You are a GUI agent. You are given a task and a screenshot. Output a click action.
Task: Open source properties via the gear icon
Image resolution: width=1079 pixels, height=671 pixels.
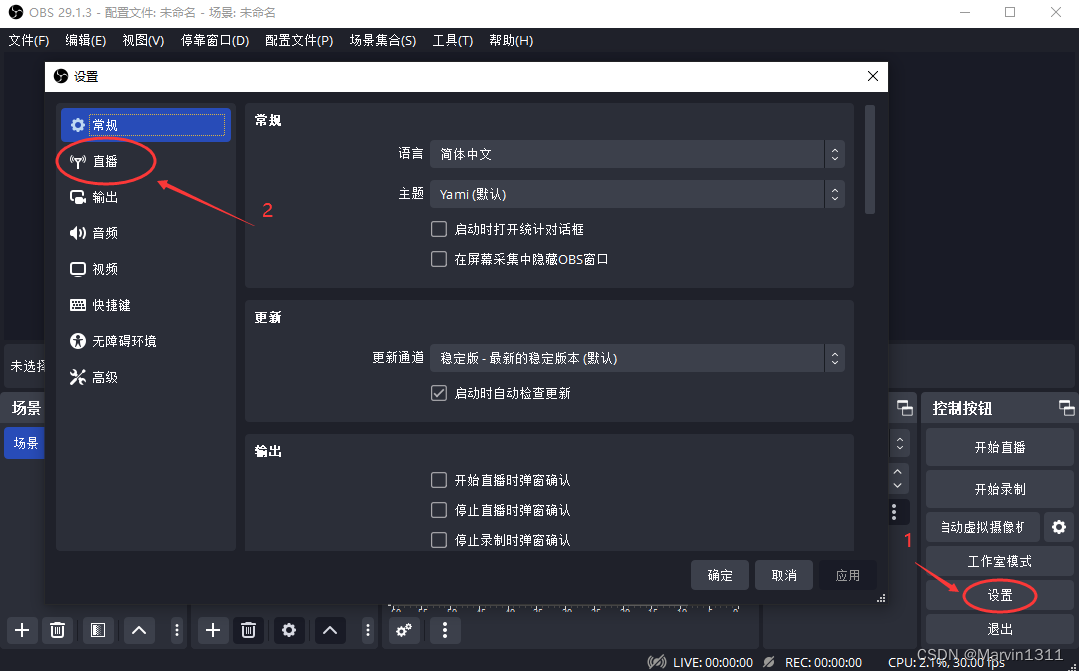(288, 630)
